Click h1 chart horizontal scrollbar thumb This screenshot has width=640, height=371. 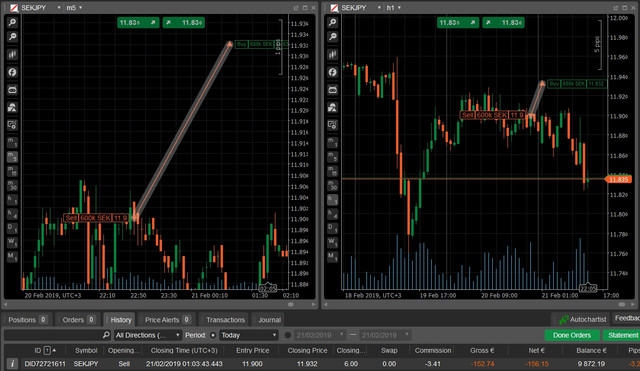click(x=622, y=304)
